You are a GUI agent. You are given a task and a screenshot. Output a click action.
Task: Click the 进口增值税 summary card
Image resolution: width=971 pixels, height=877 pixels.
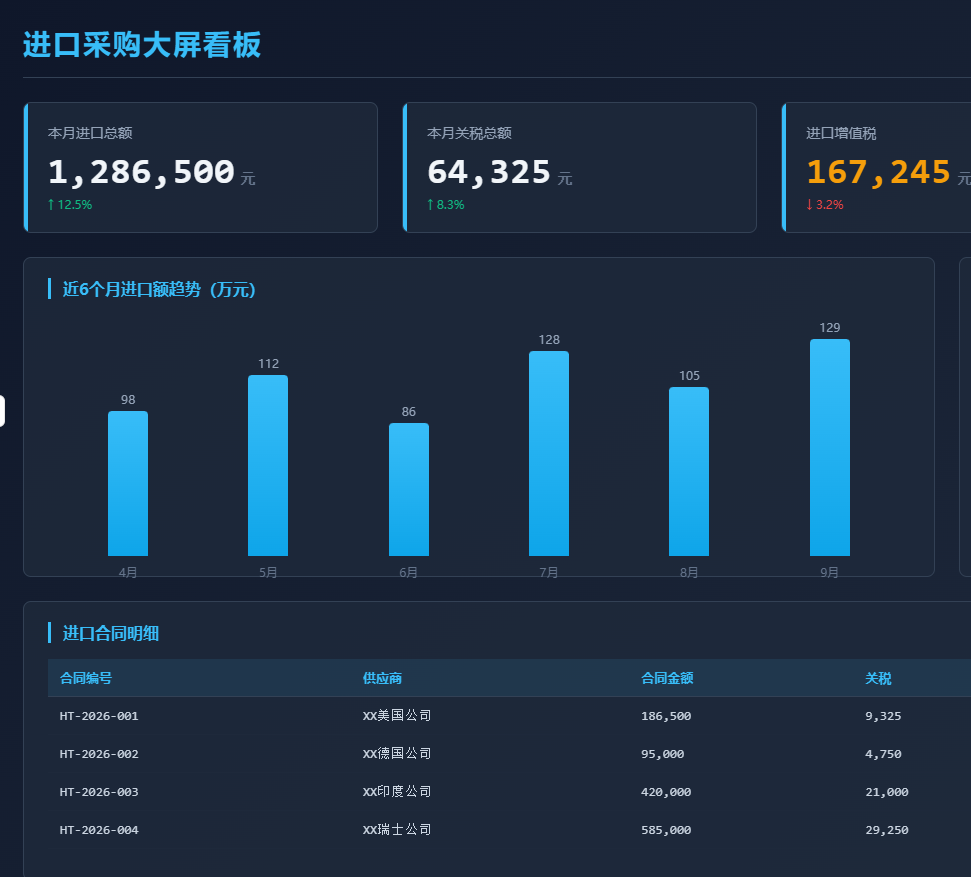click(x=876, y=167)
